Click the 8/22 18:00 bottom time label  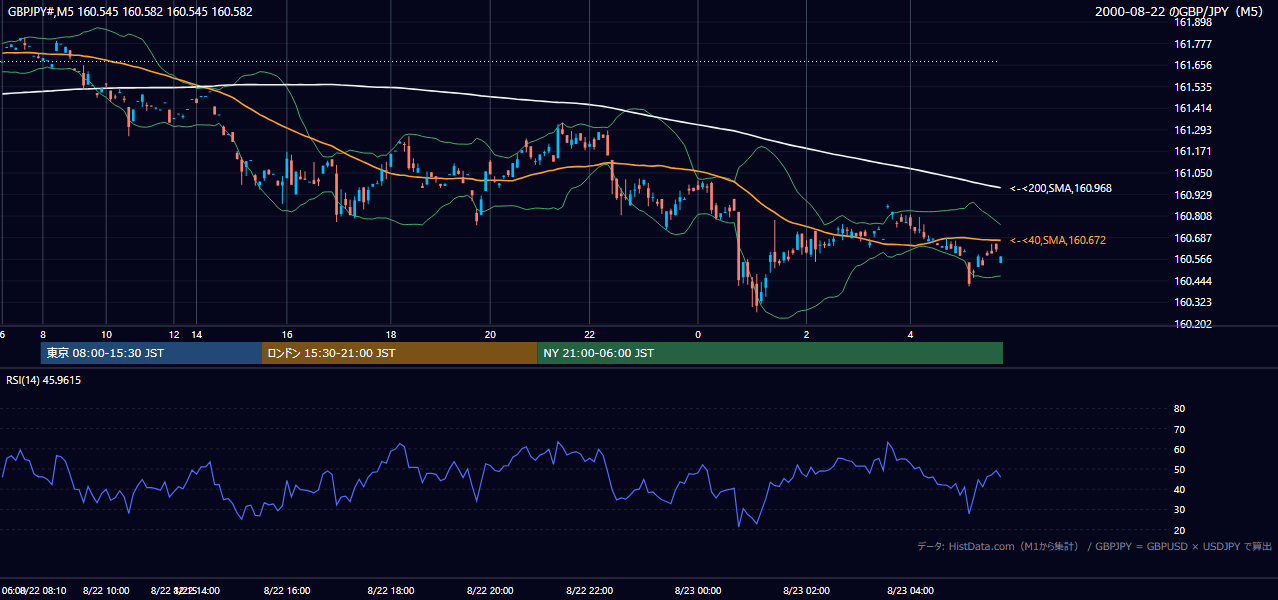[389, 590]
